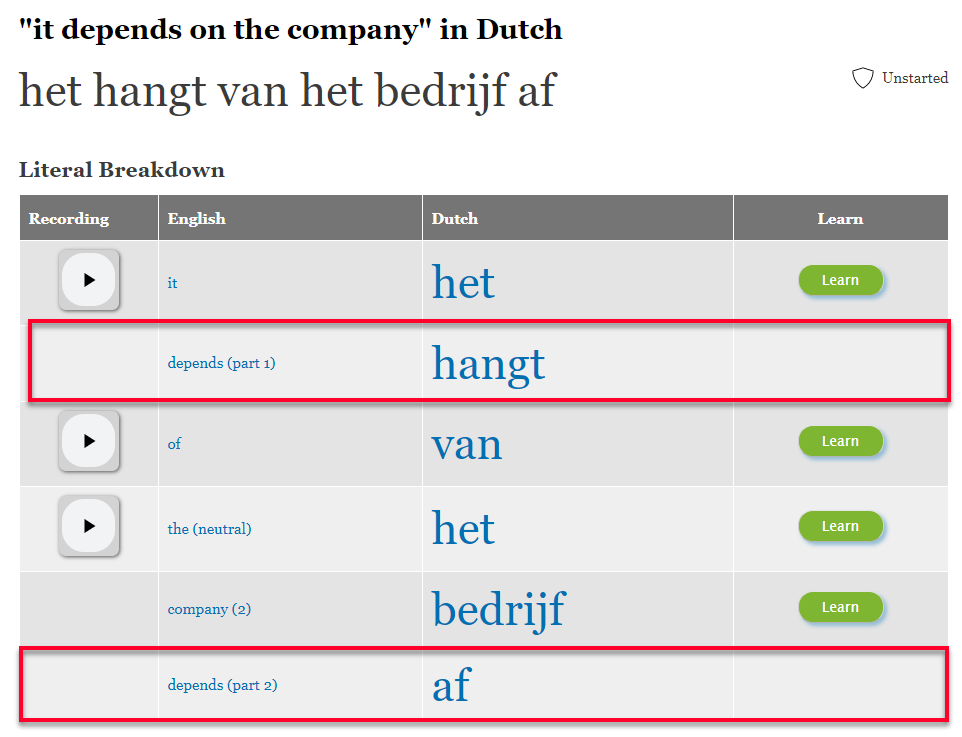
Task: Click the Learn button for "bedrijf"
Action: 841,608
